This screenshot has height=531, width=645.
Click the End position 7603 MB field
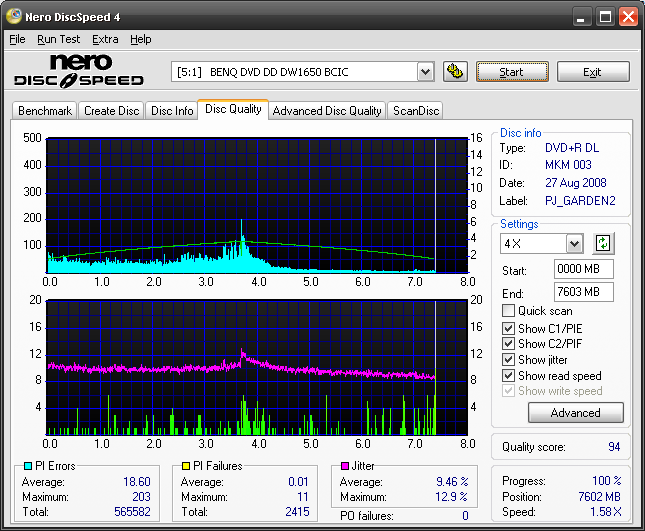583,292
